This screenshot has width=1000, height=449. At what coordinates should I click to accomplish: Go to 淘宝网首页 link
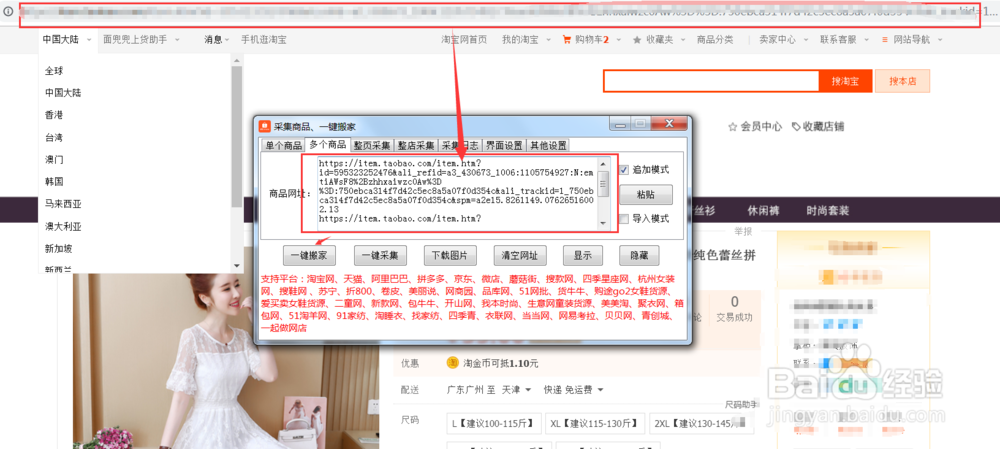tap(464, 40)
